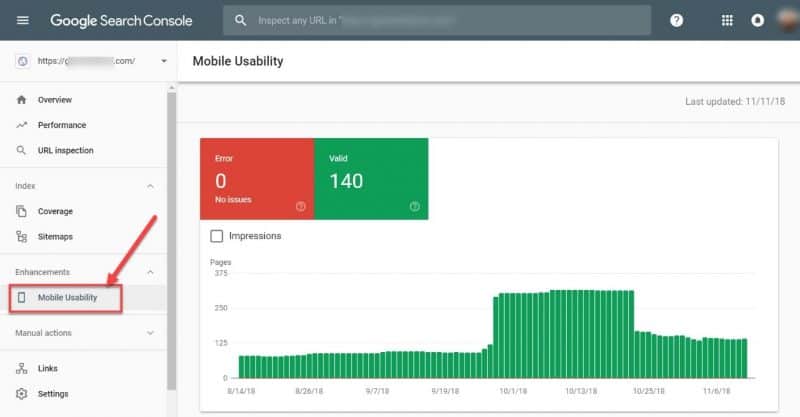Open the hamburger navigation menu

pyautogui.click(x=22, y=20)
